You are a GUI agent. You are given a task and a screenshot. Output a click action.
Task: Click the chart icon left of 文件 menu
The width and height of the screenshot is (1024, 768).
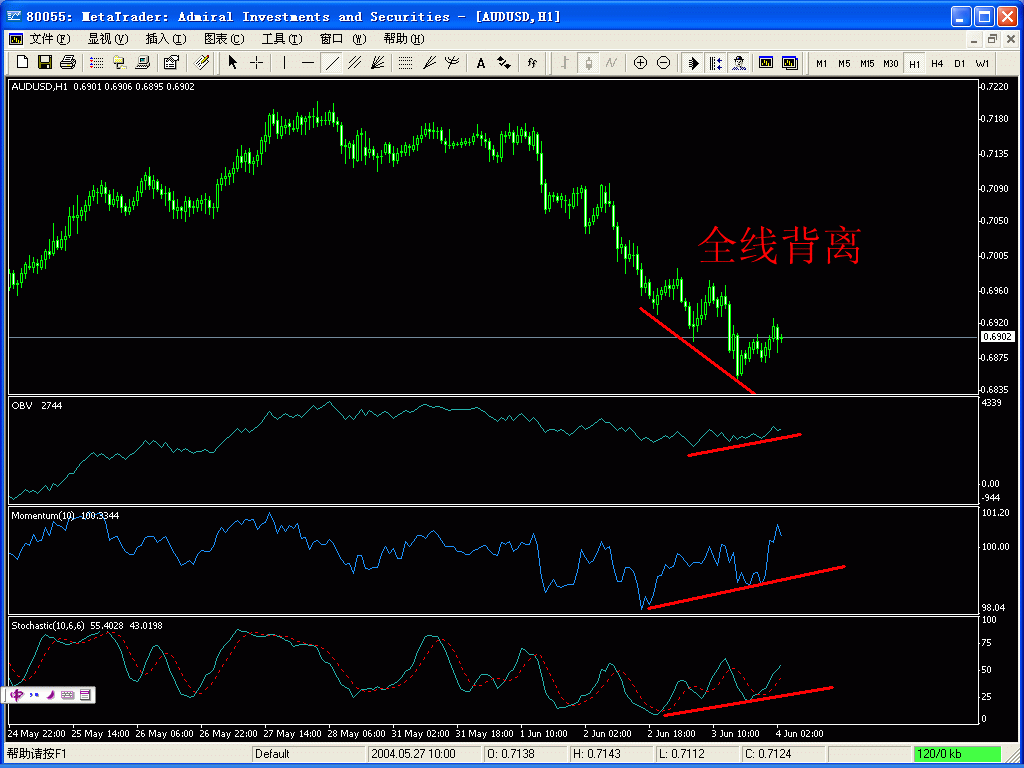tap(16, 39)
